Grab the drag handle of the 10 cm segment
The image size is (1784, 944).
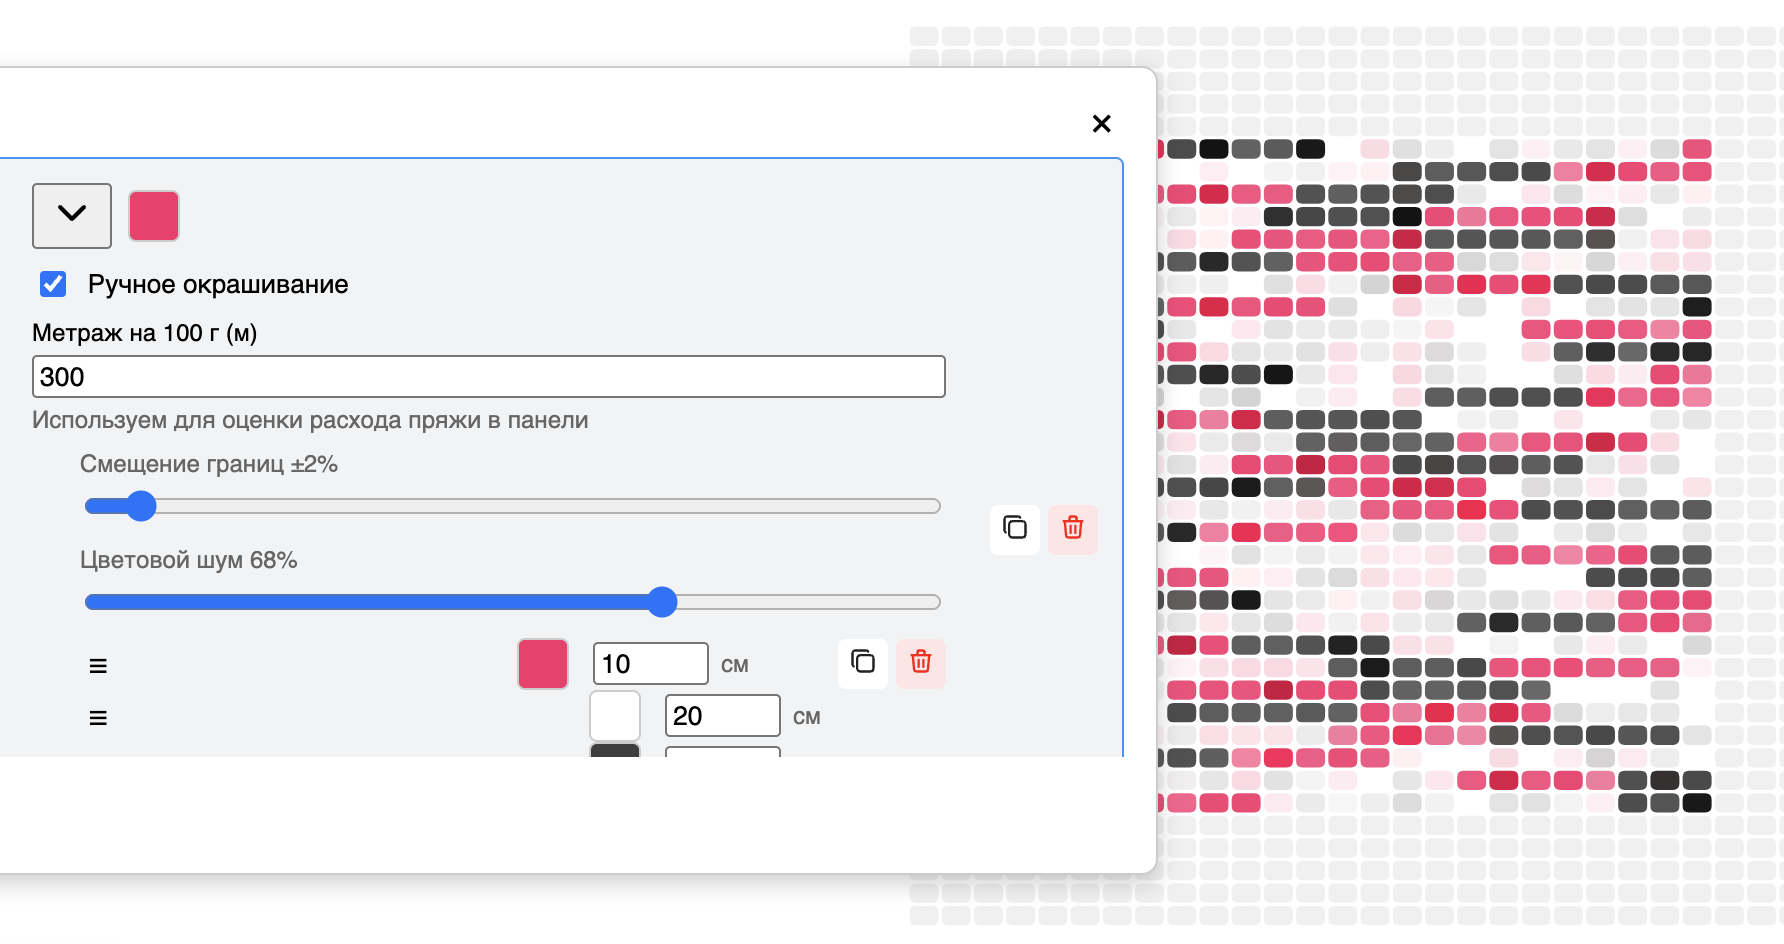coord(98,666)
